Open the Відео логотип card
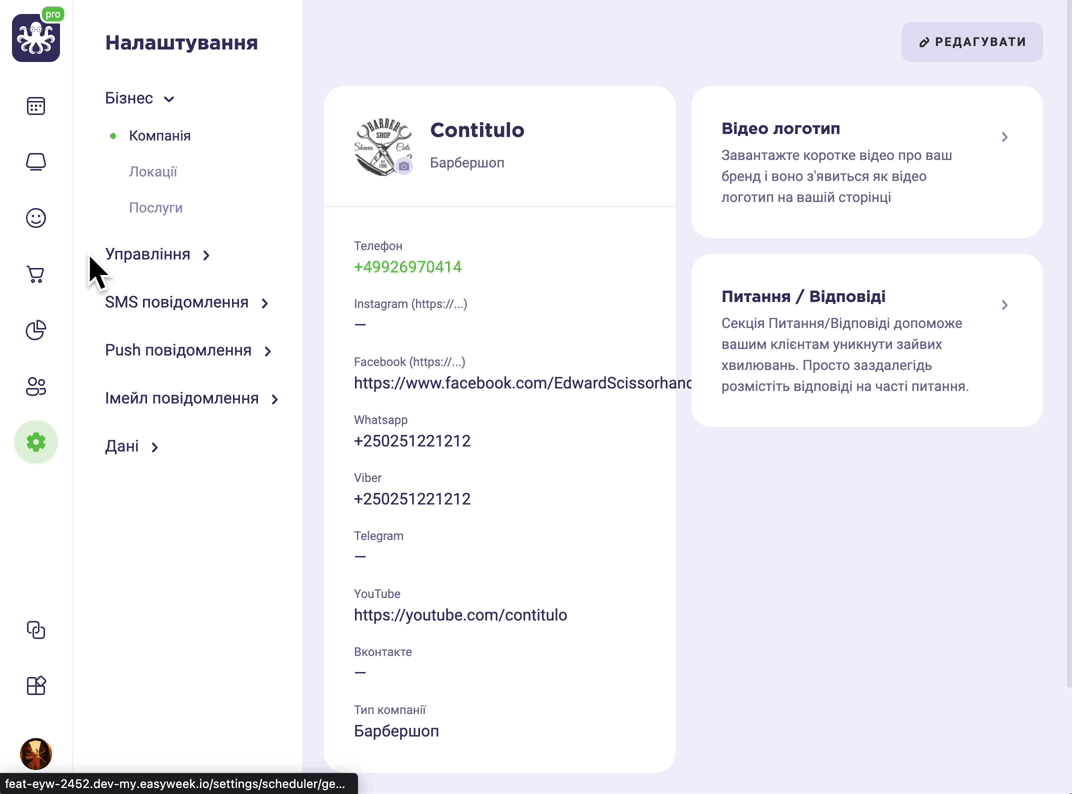 click(x=867, y=162)
